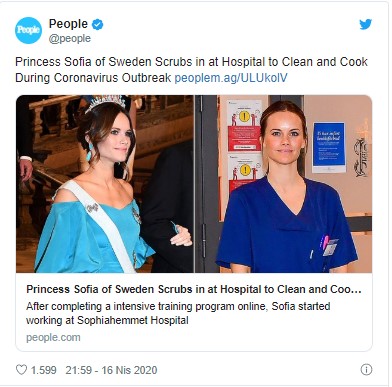
Task: Click the People profile avatar logo
Action: click(28, 30)
